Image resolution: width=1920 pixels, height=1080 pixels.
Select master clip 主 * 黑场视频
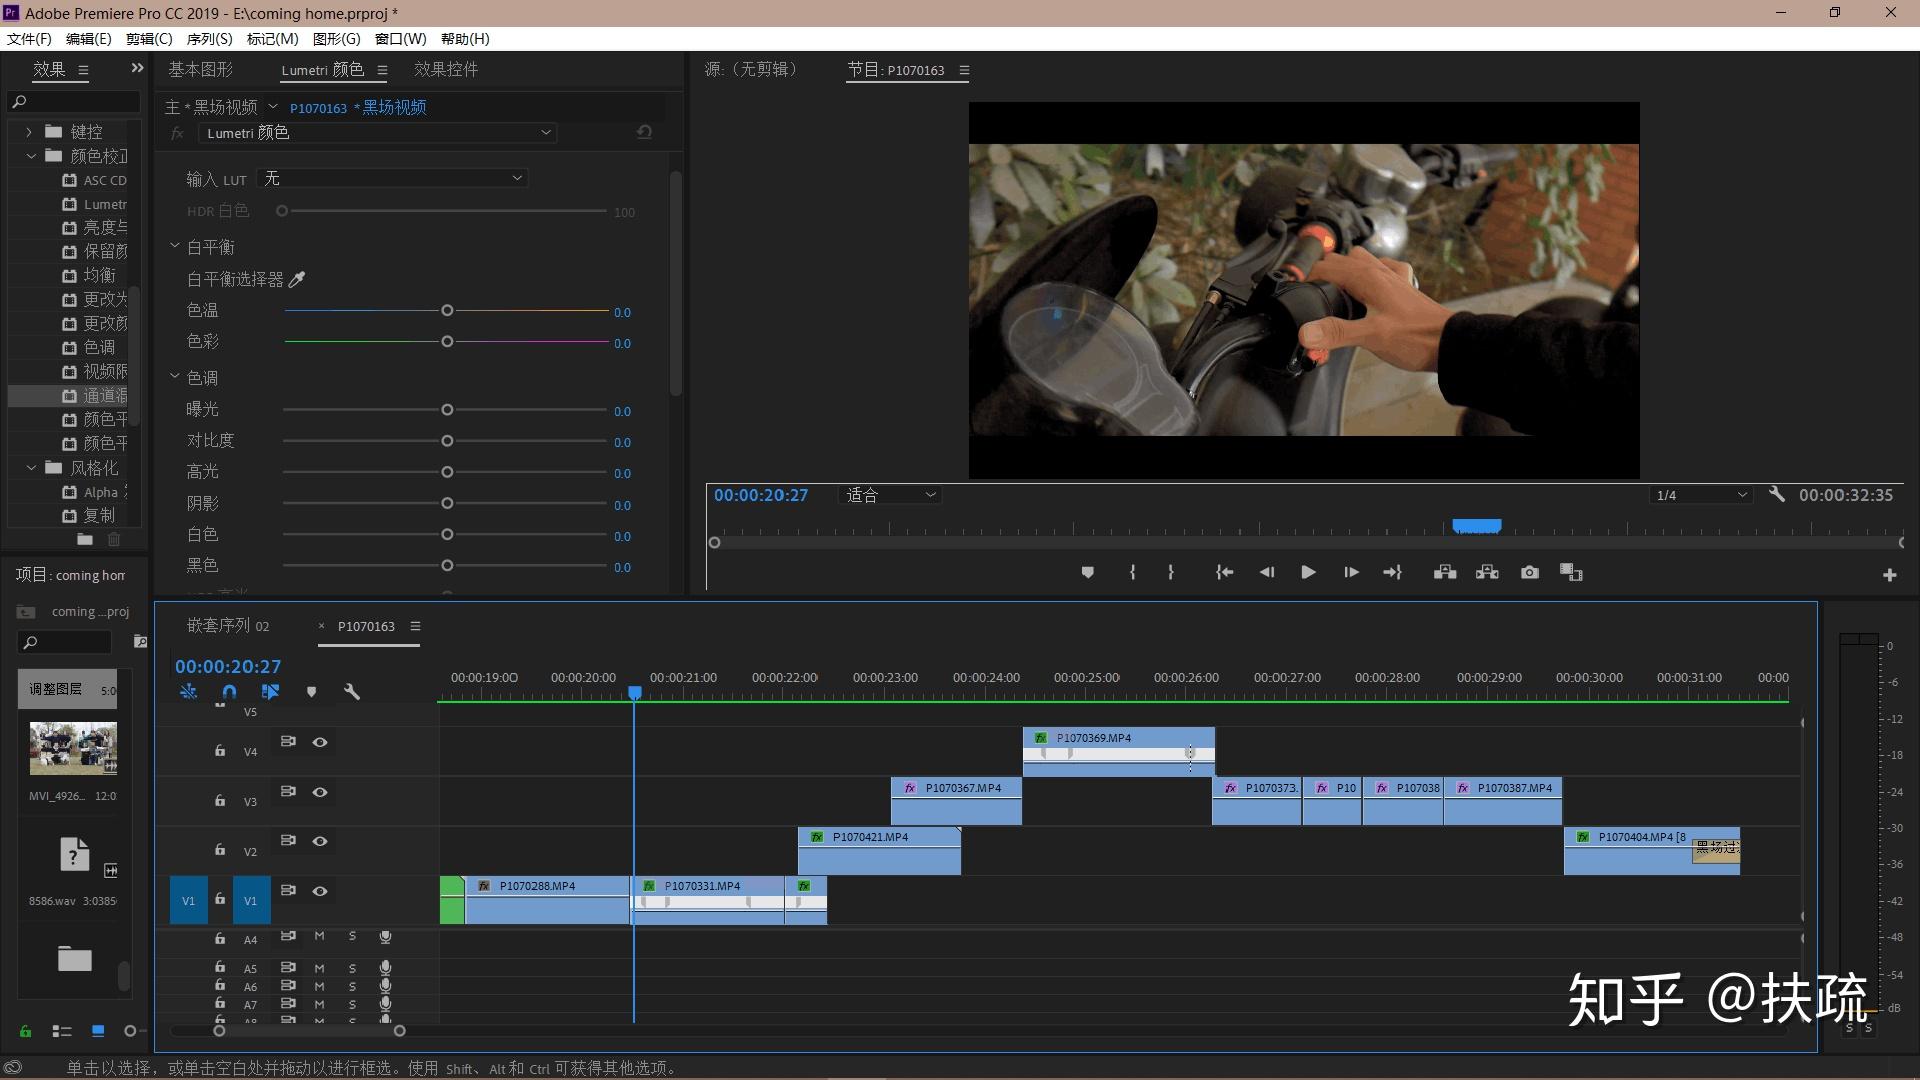(x=211, y=107)
